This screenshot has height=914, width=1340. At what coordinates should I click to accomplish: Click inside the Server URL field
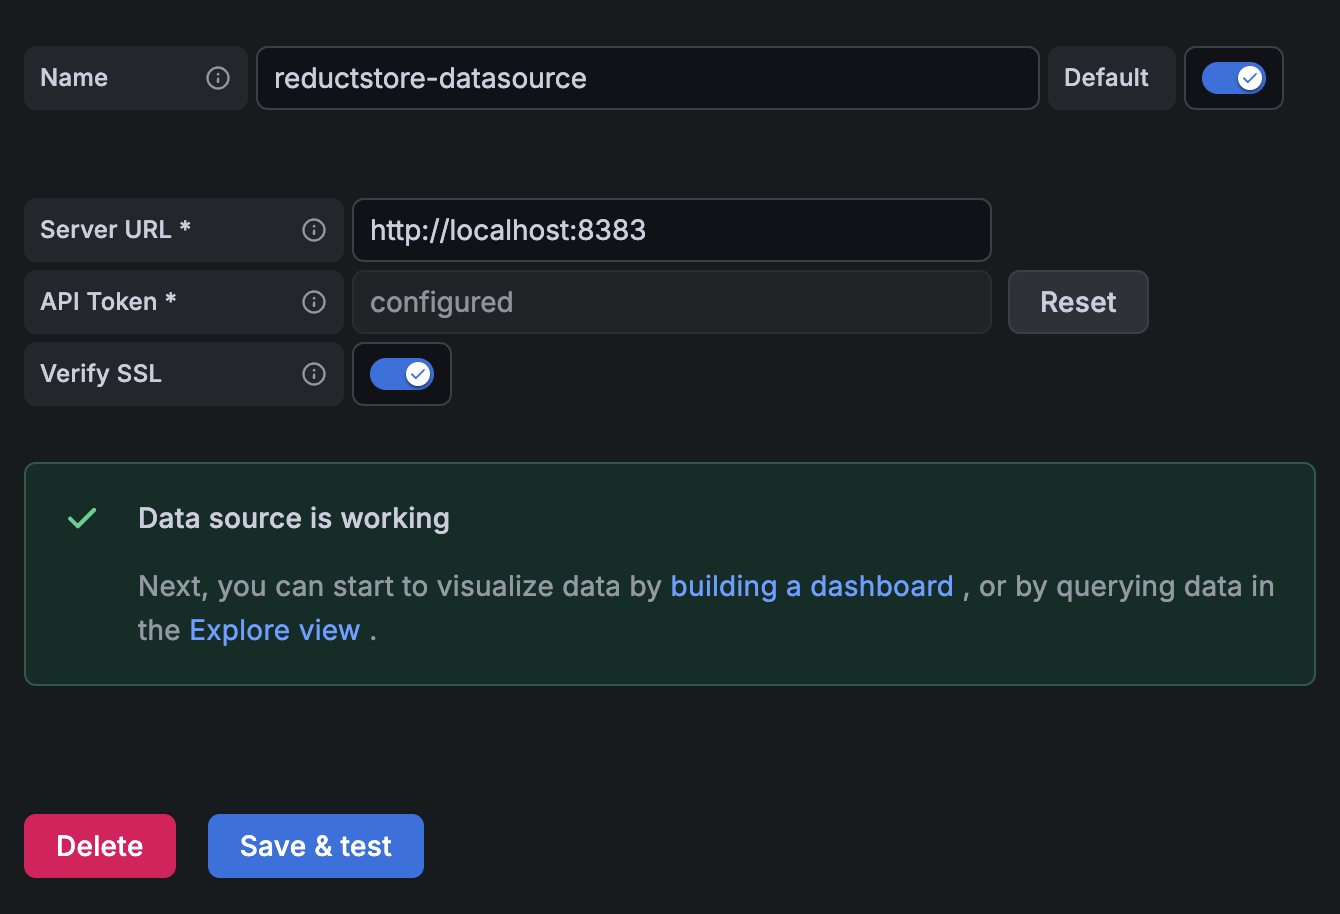[672, 229]
